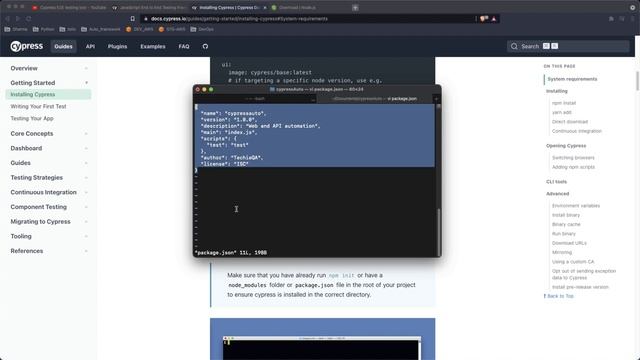The width and height of the screenshot is (640, 360).
Task: Expand the Testing Strategies sidebar section
Action: [49, 178]
